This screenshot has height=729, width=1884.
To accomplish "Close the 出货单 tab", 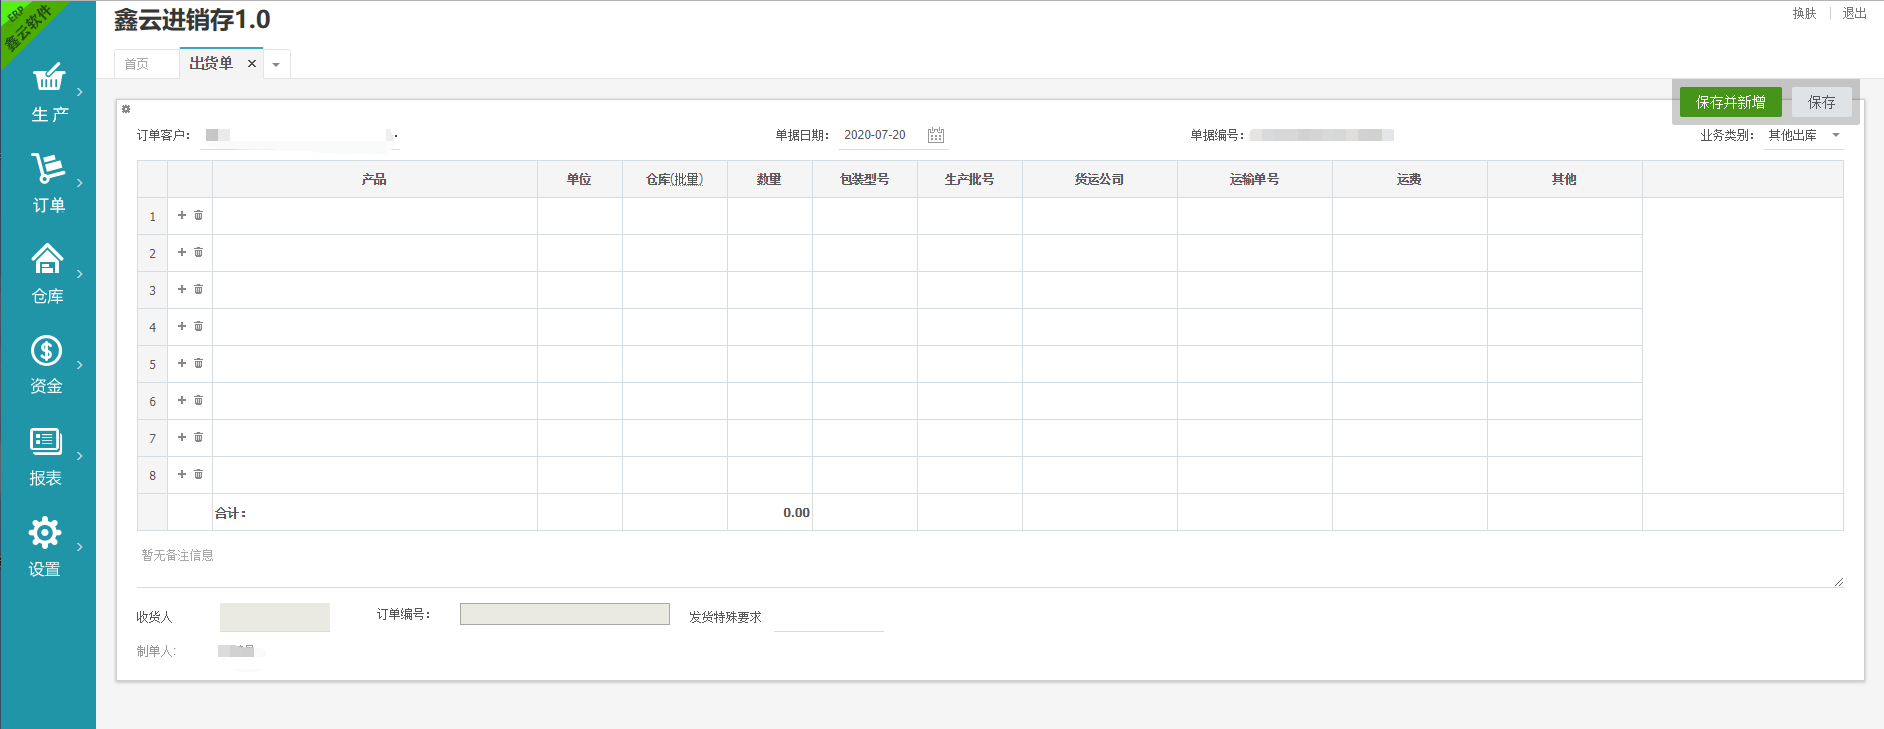I will [x=252, y=64].
